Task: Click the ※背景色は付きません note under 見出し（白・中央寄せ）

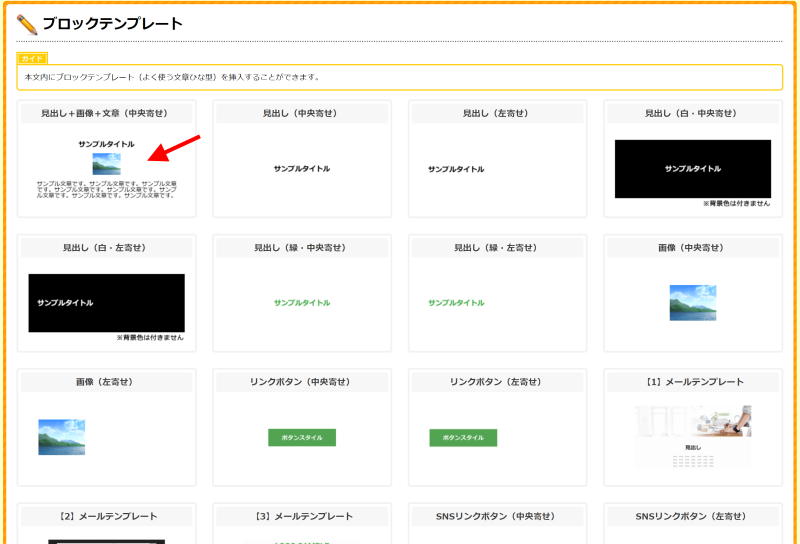Action: [736, 203]
